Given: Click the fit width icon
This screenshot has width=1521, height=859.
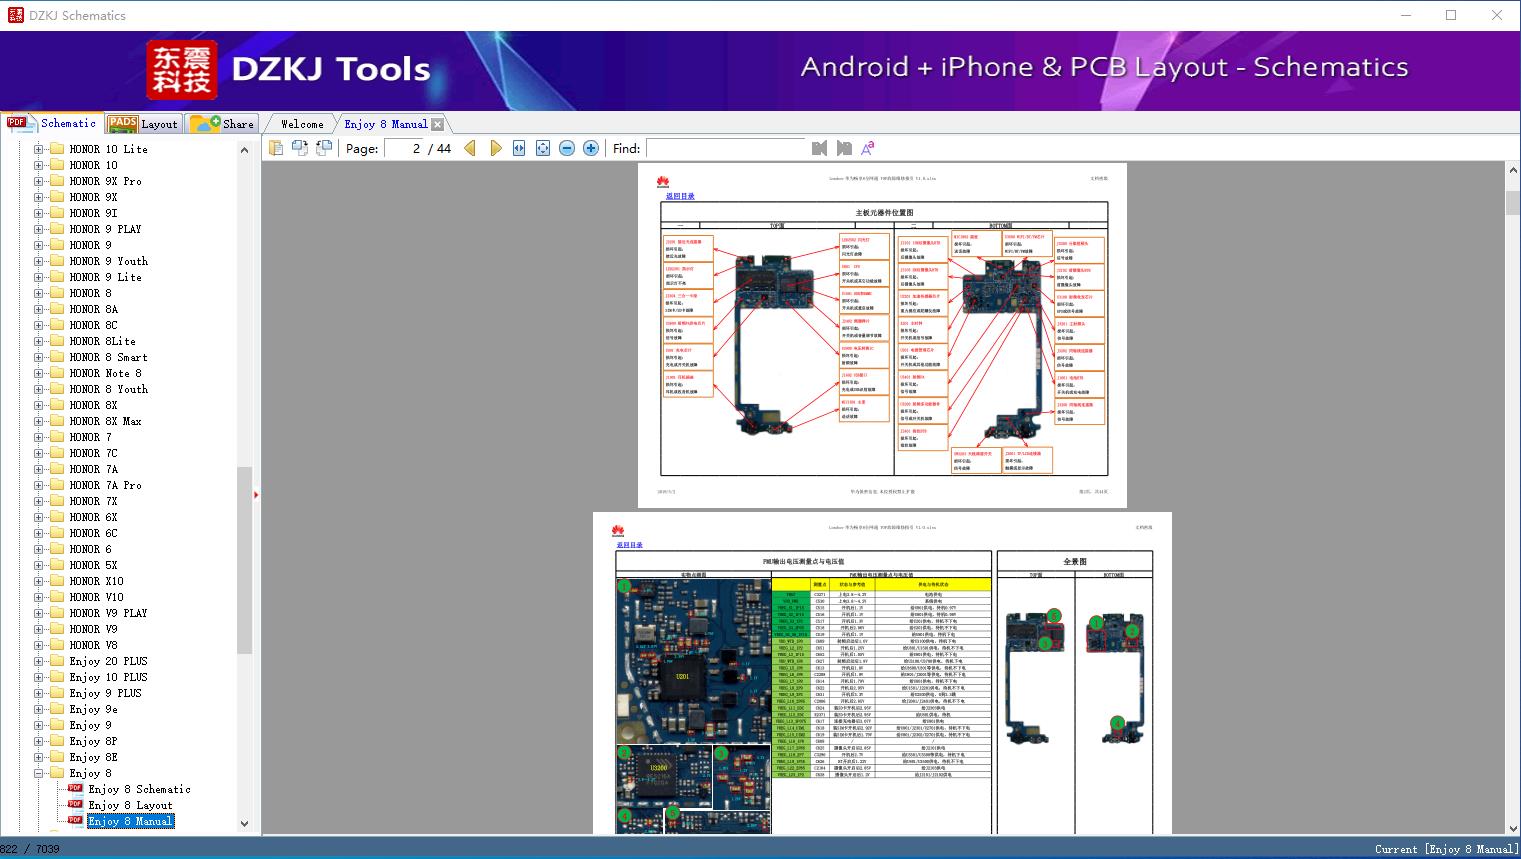Looking at the screenshot, I should point(519,148).
